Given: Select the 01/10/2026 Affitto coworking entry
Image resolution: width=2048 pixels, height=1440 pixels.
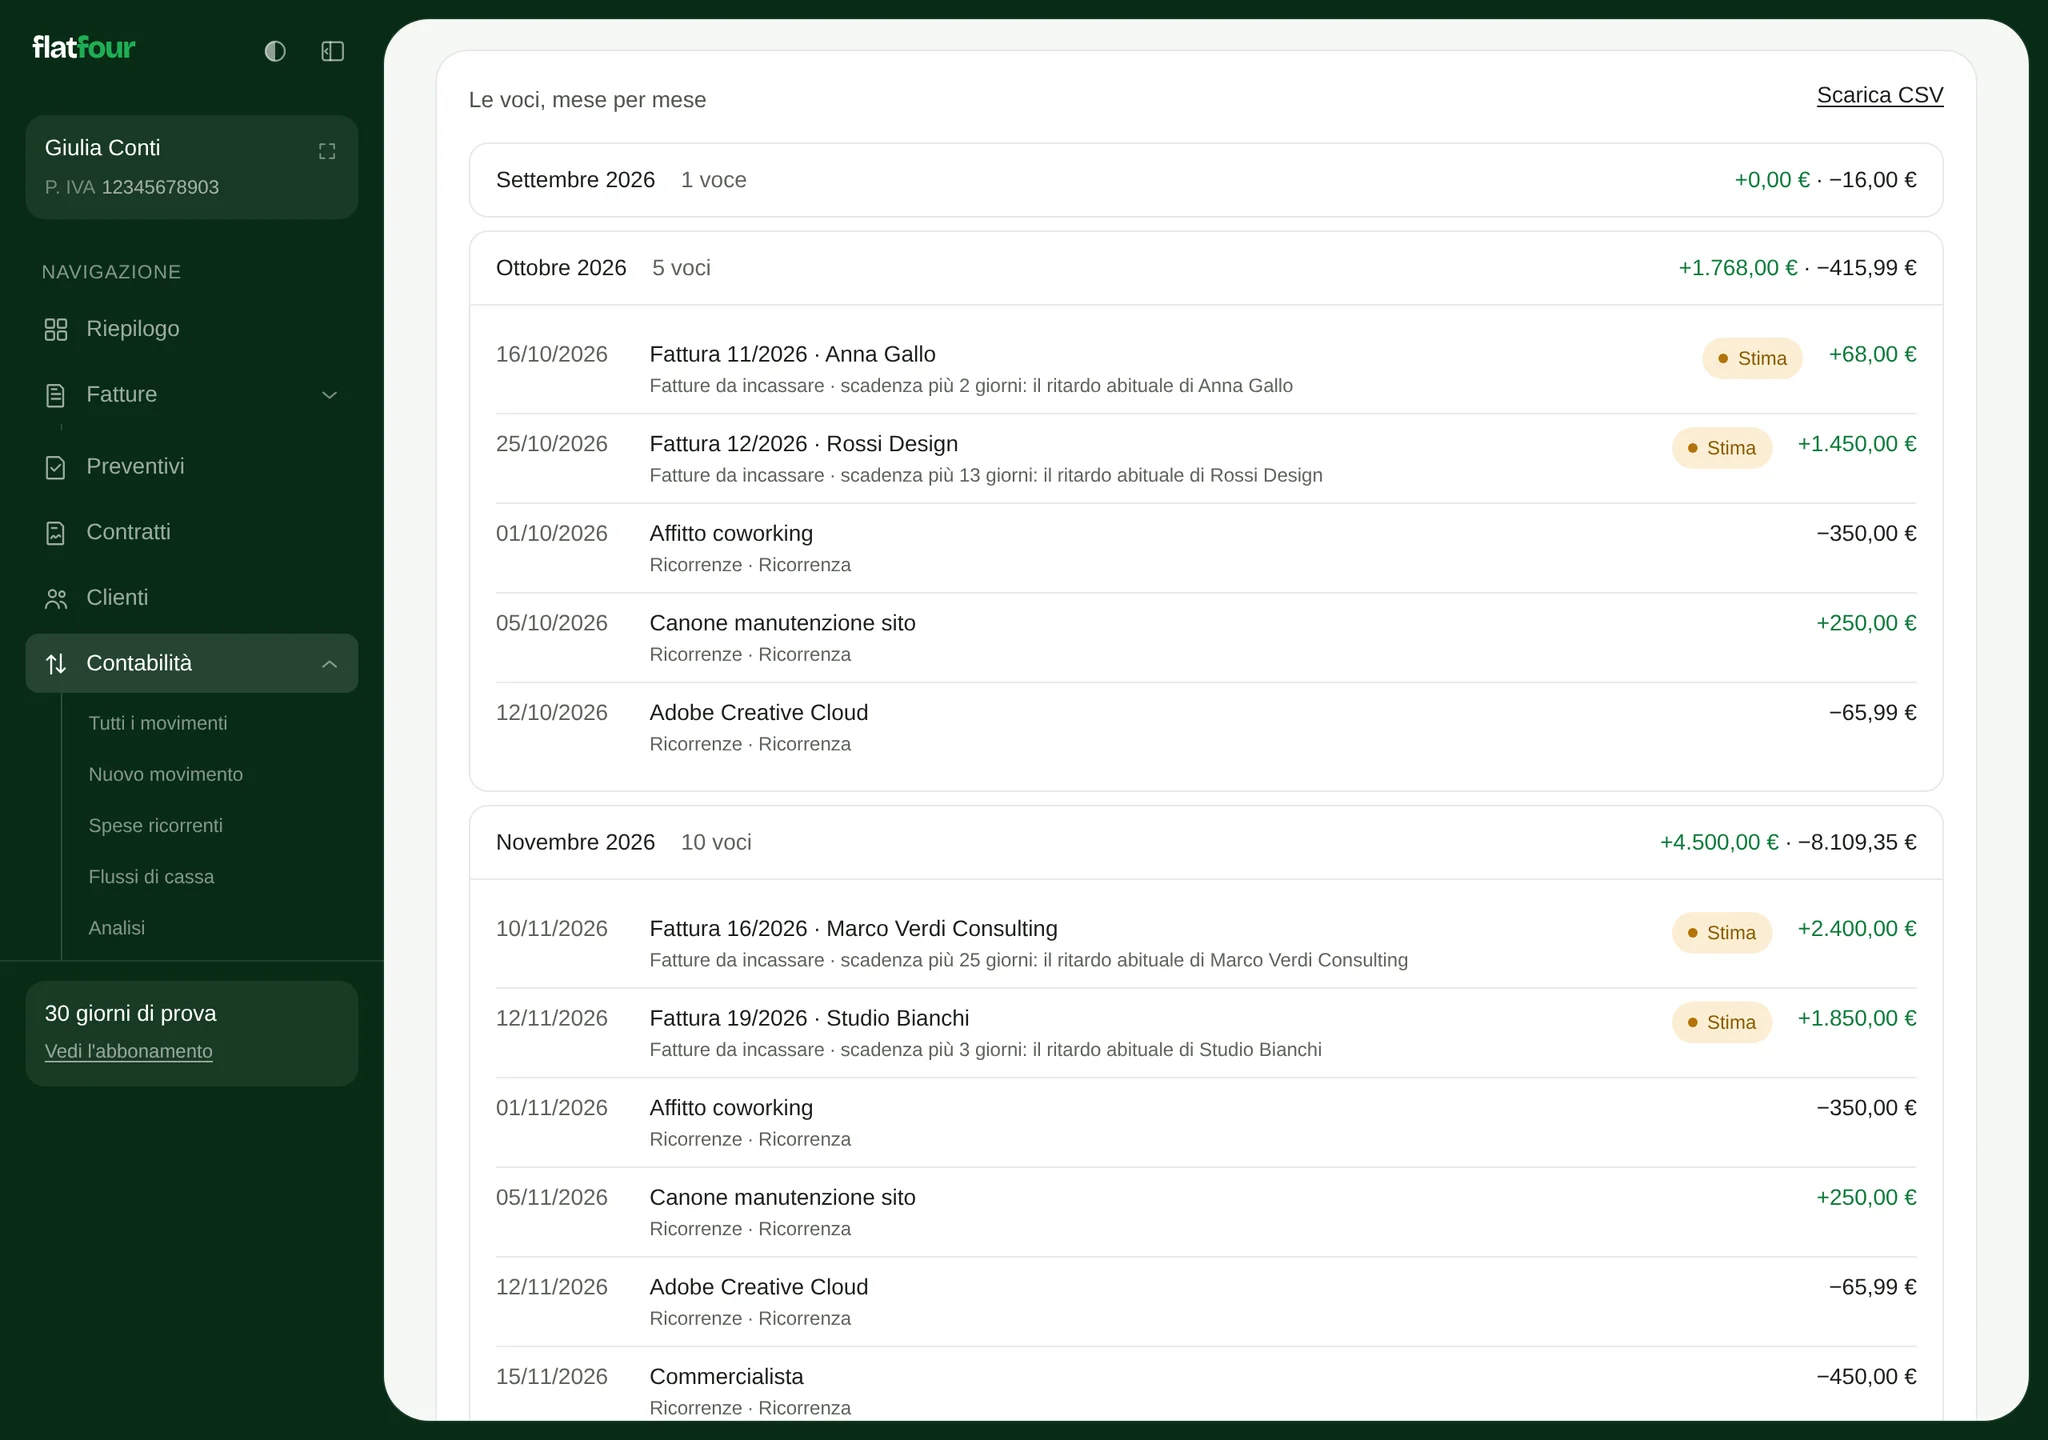Looking at the screenshot, I should pos(1206,548).
